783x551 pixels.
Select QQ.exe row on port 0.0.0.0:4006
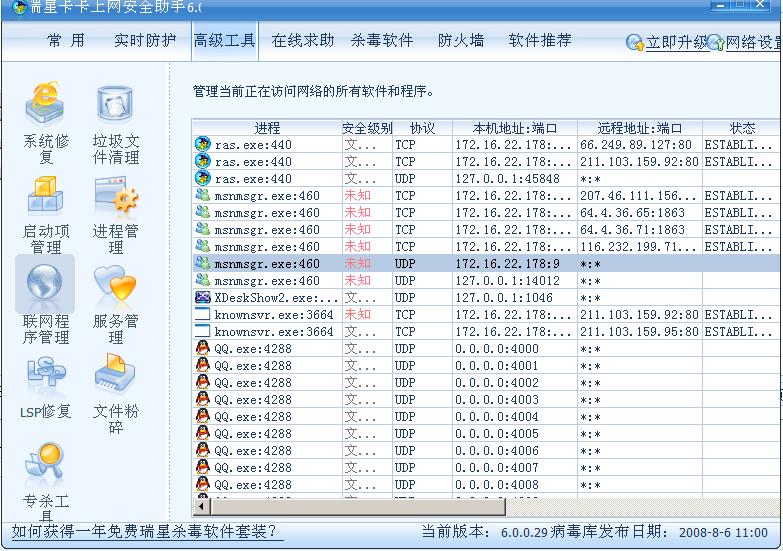(486, 450)
